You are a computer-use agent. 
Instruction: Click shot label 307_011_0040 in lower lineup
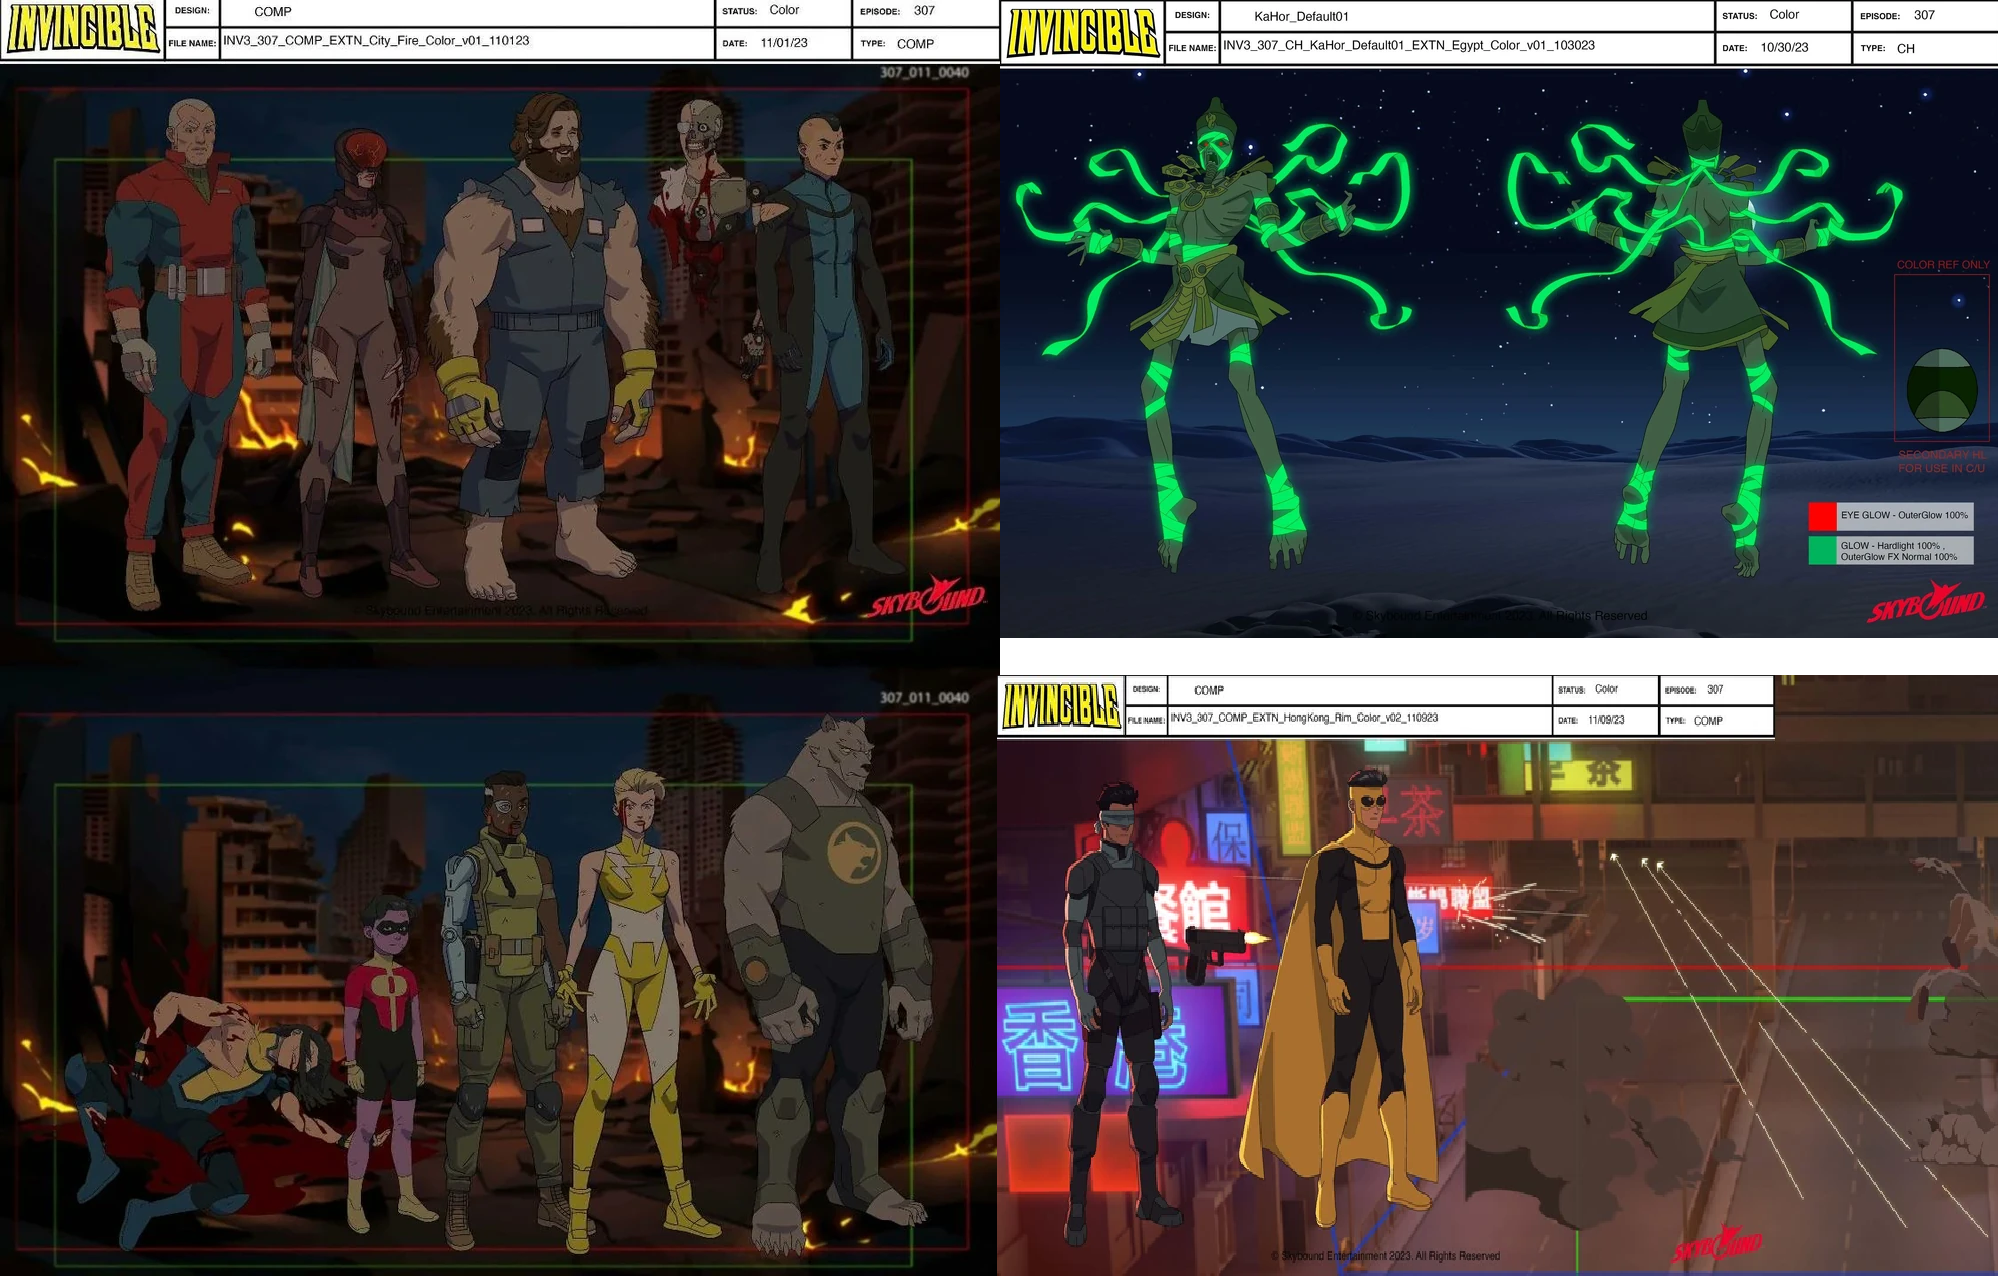[924, 697]
